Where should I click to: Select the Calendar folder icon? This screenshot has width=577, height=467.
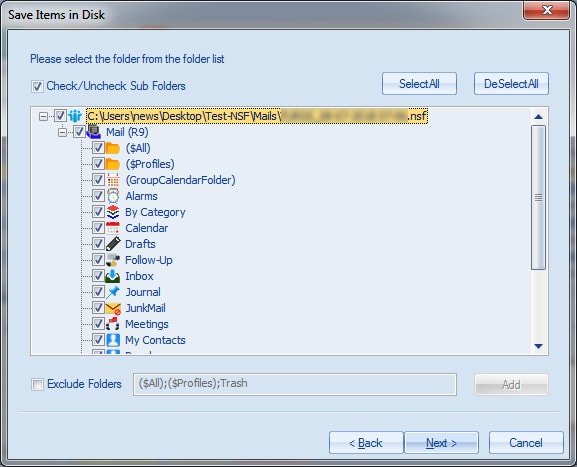coord(113,228)
